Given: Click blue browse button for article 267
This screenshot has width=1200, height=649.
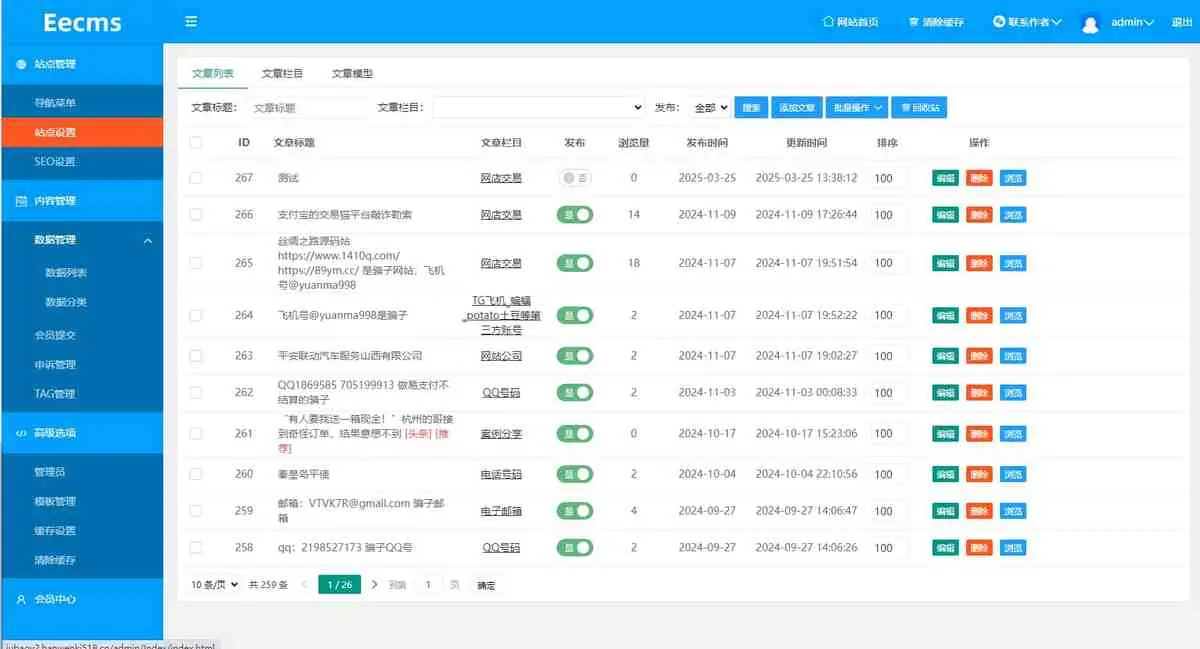Looking at the screenshot, I should [x=1013, y=178].
